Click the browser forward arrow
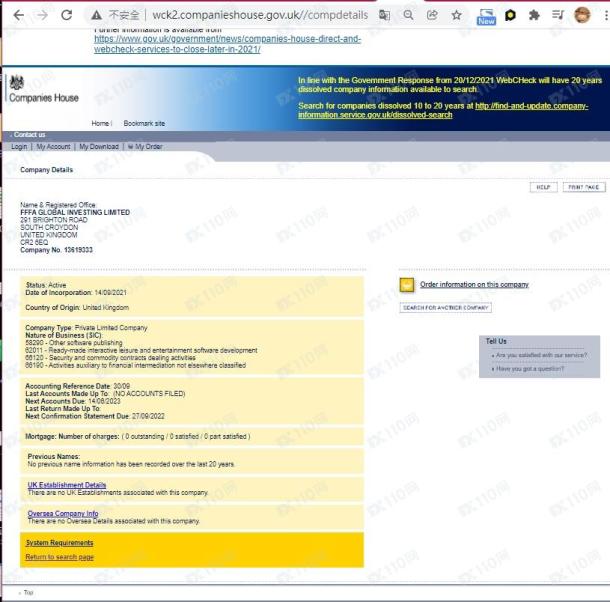Screen dimensions: 610x602 point(42,15)
